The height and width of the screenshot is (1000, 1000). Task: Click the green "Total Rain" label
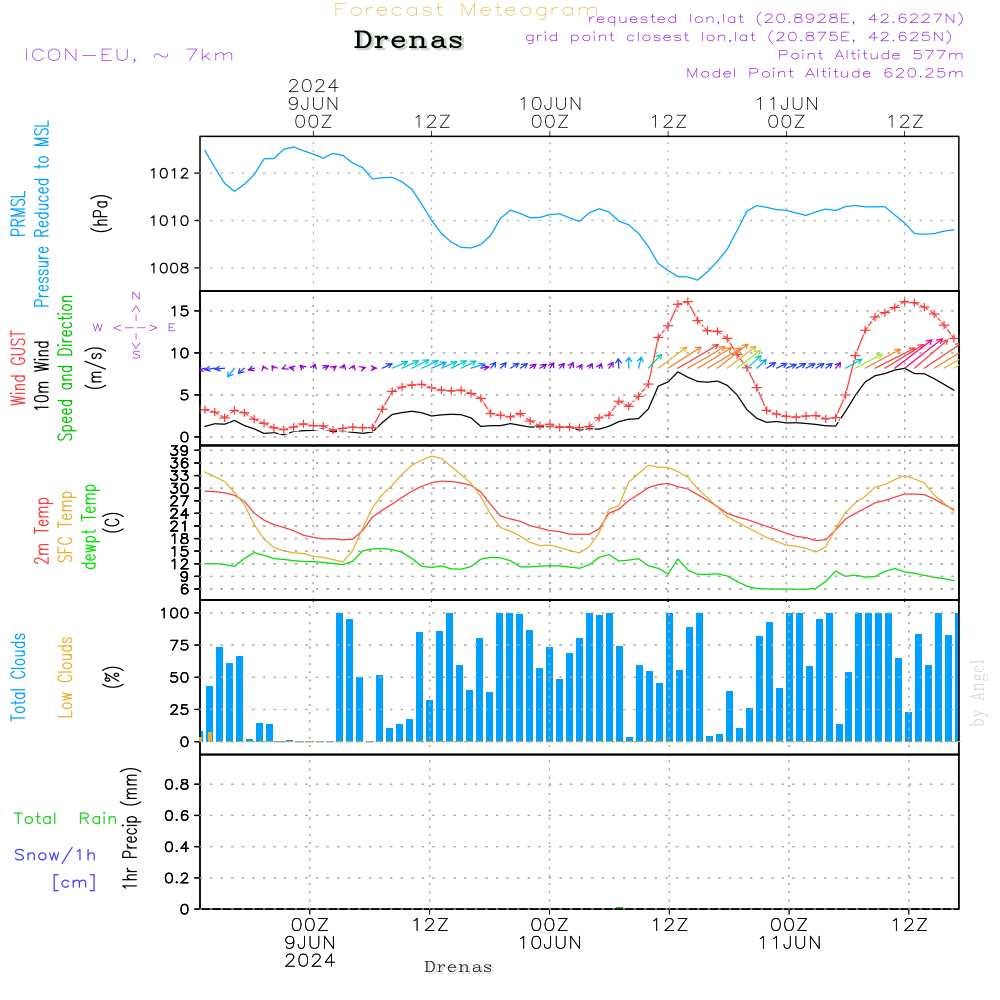tap(66, 819)
